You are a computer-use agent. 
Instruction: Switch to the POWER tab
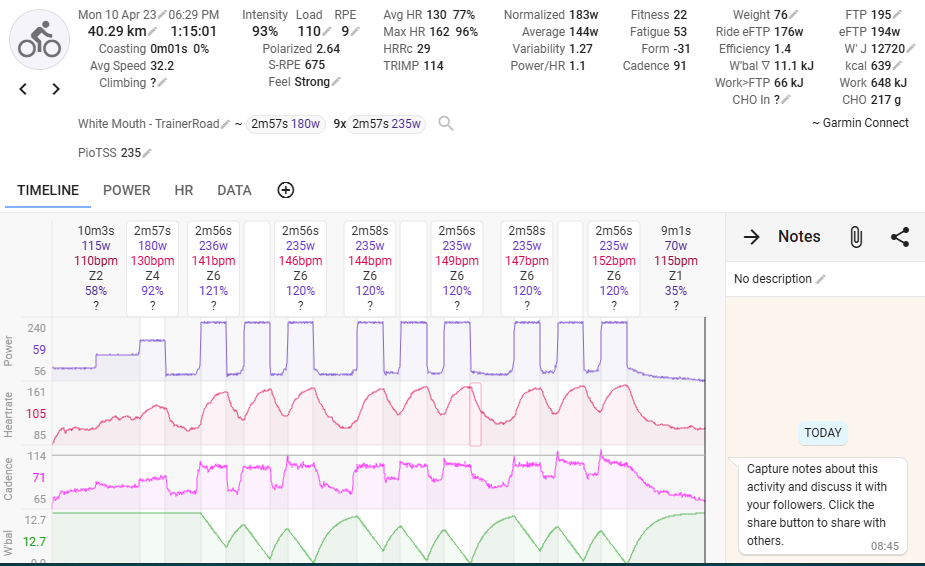point(127,190)
